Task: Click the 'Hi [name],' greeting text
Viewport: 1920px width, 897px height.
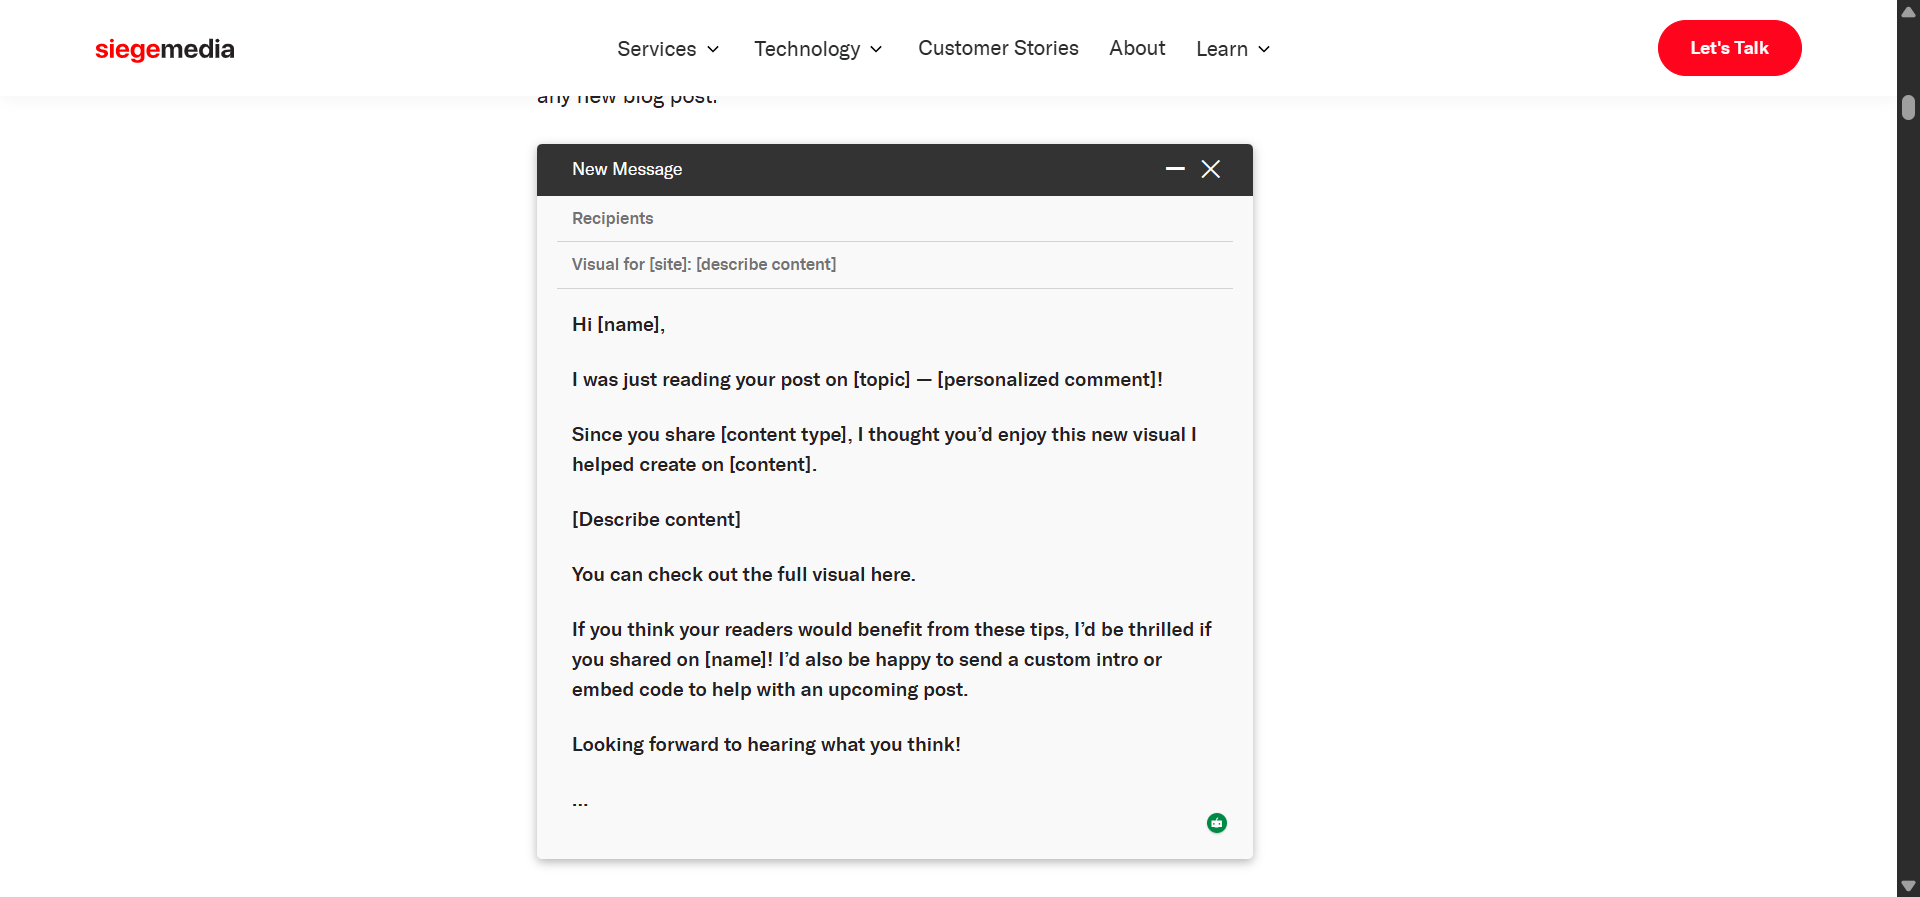Action: [x=618, y=324]
